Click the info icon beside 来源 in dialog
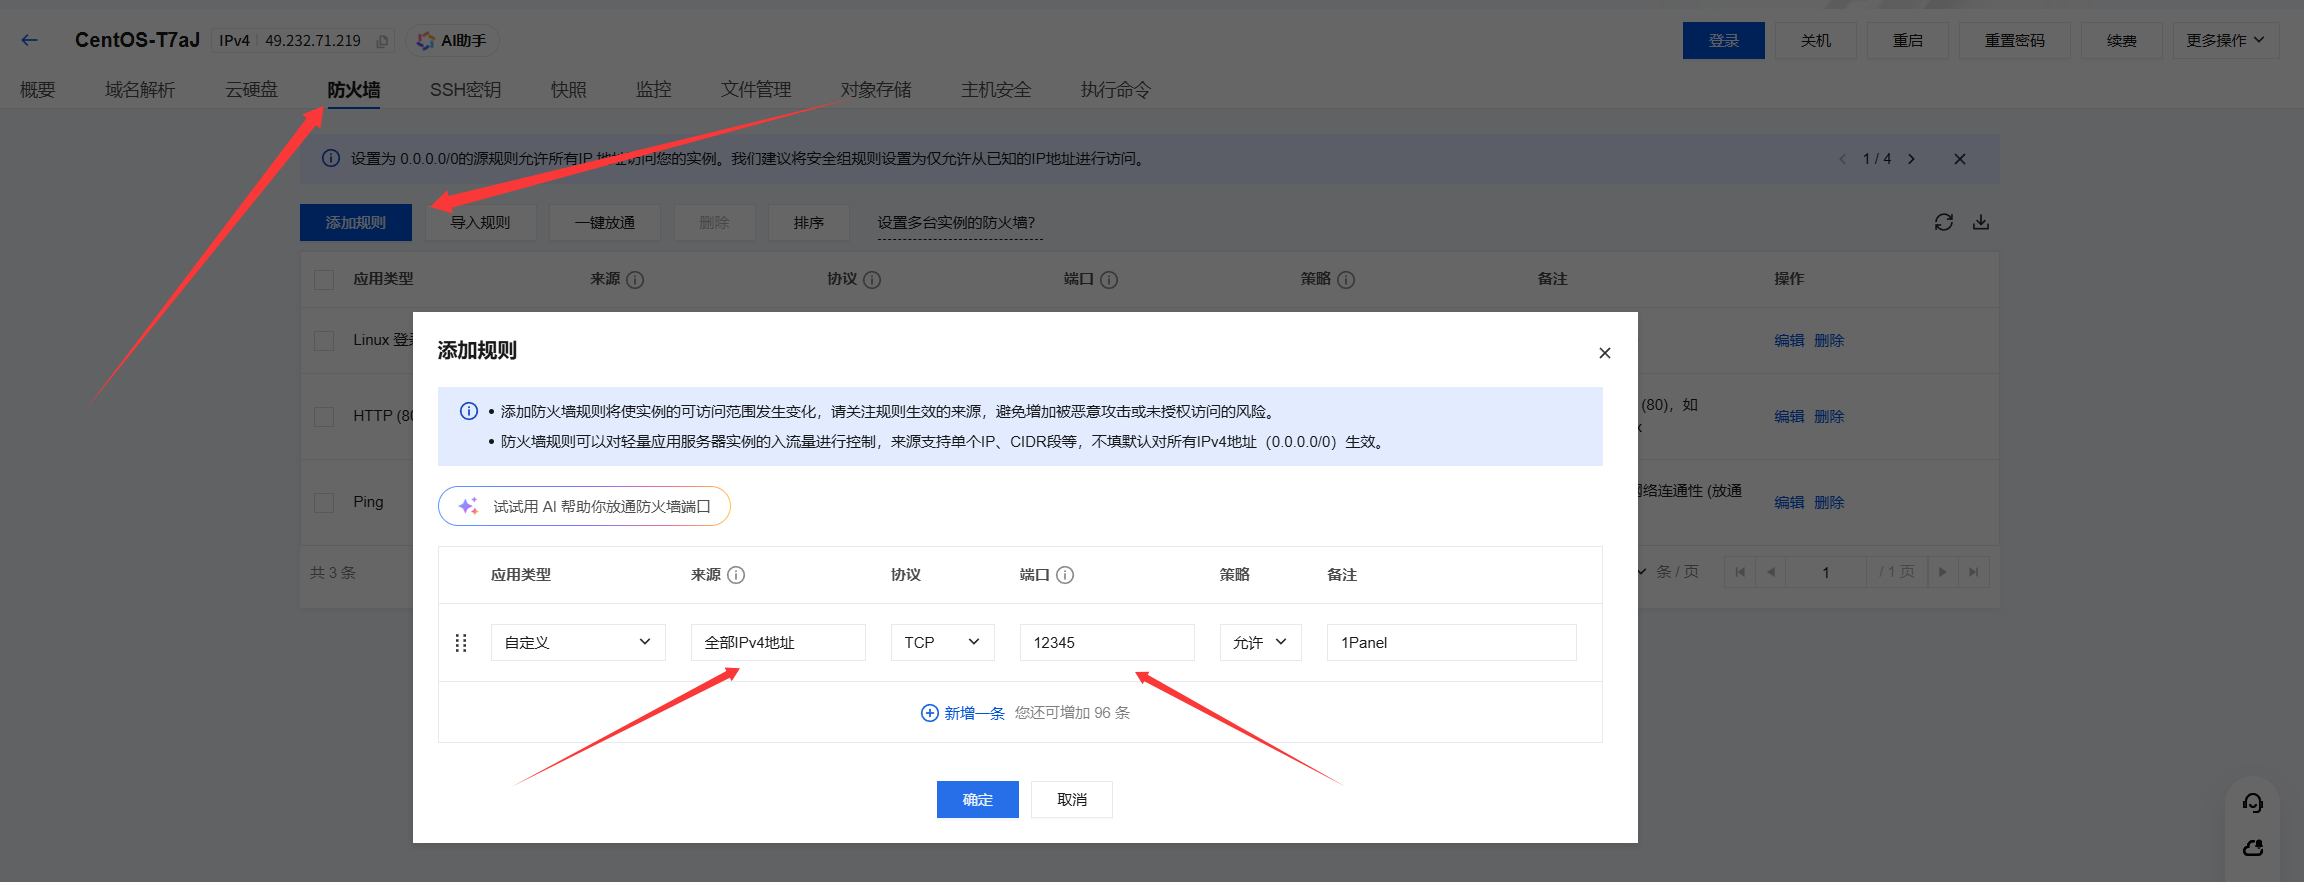The image size is (2304, 882). tap(736, 575)
